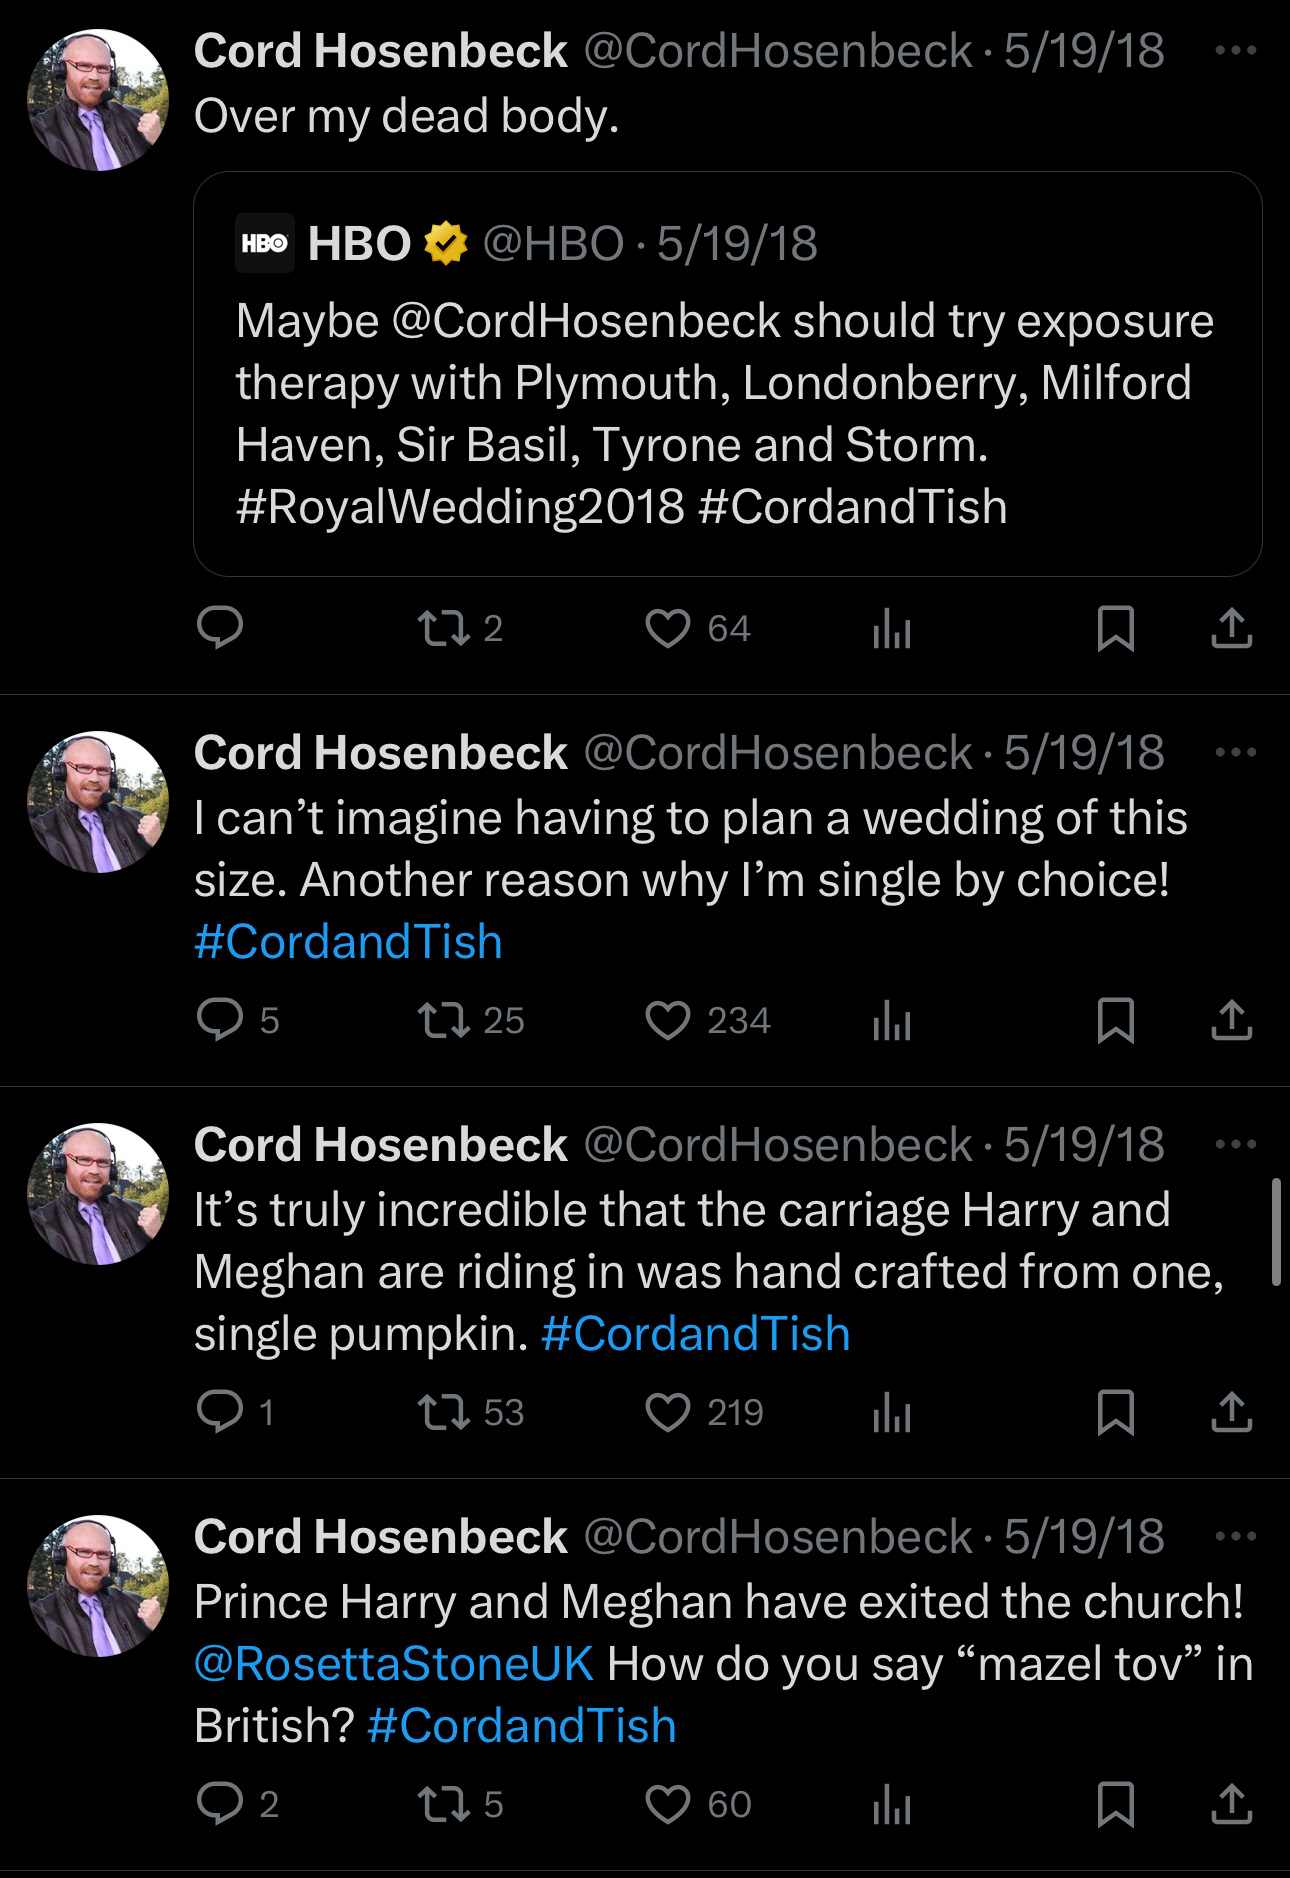The width and height of the screenshot is (1290, 1878).
Task: Open the @RosettaStoneUK mention link
Action: tap(394, 1664)
